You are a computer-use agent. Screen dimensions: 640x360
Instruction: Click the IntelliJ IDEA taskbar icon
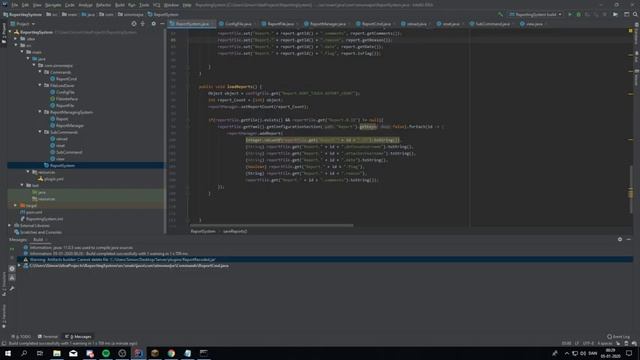coord(138,353)
